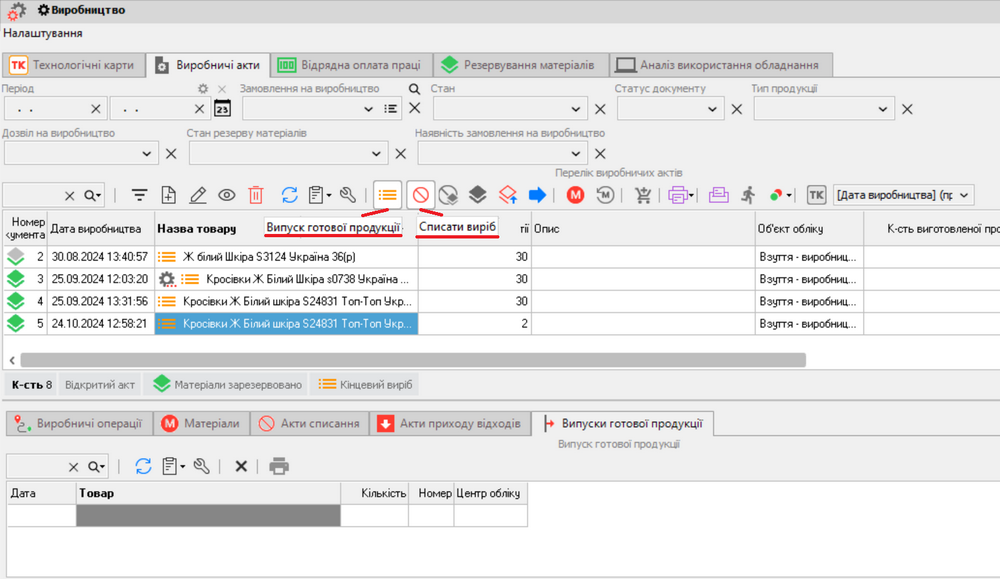Clear the 'Статус документу' filter with X
This screenshot has width=1000, height=579.
(736, 110)
